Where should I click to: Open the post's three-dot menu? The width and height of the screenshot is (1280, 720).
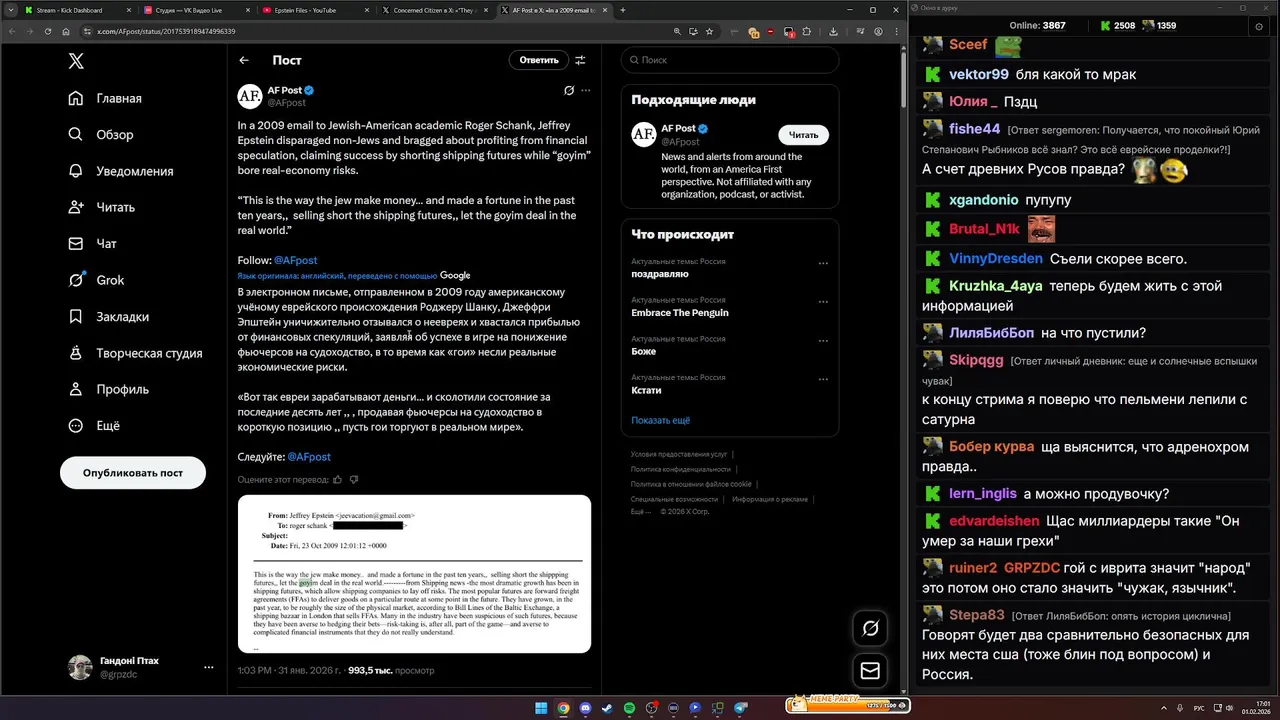point(586,90)
